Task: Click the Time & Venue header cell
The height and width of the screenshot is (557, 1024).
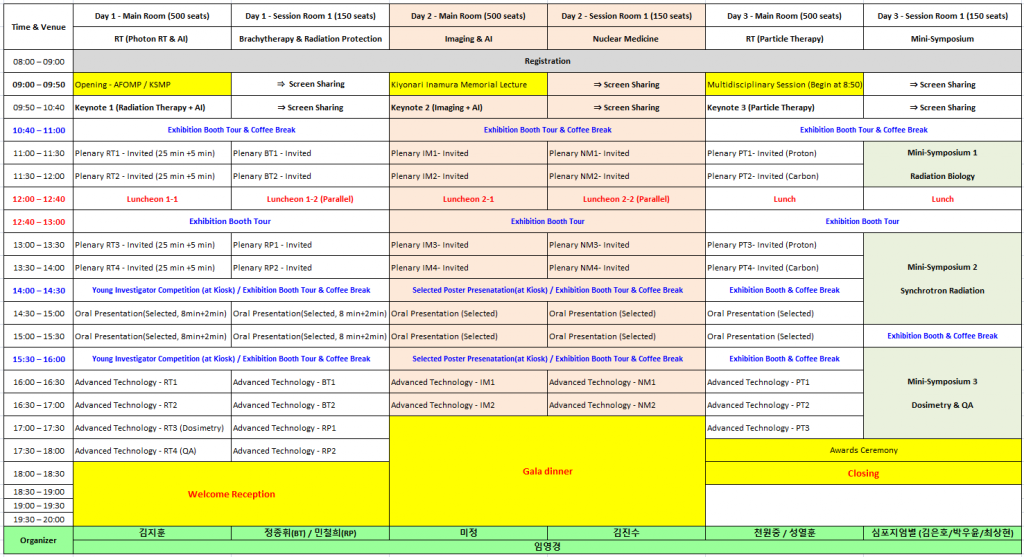Action: tap(37, 27)
